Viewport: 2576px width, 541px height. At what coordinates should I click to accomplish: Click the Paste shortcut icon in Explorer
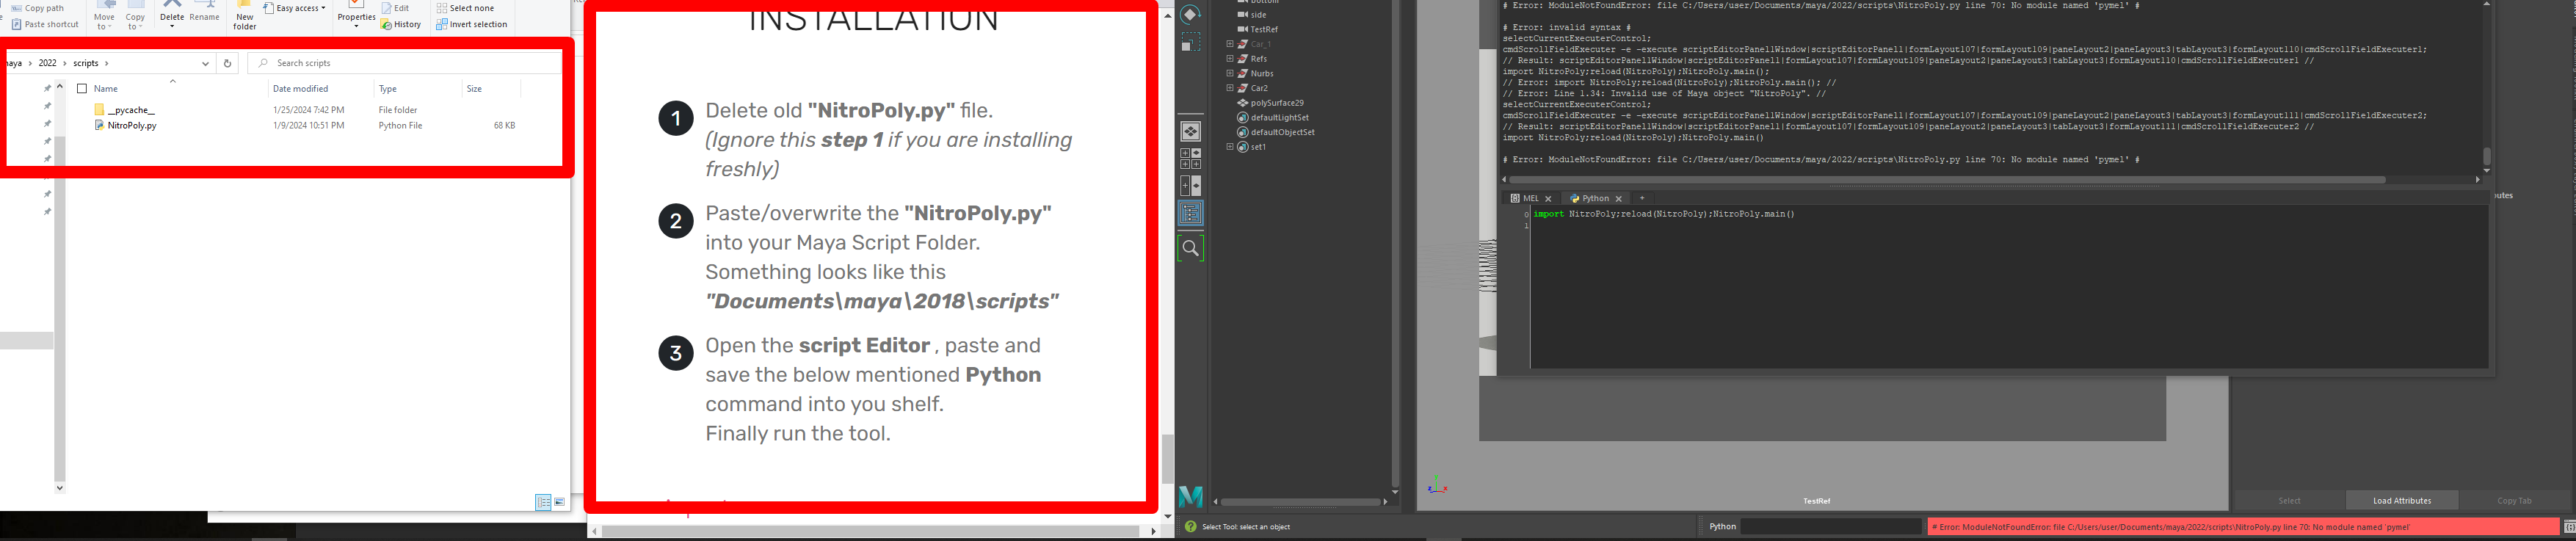tap(16, 24)
